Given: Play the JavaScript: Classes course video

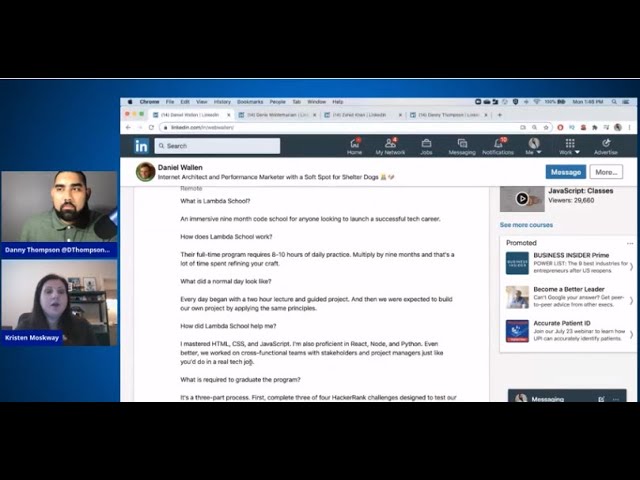Looking at the screenshot, I should coord(522,199).
